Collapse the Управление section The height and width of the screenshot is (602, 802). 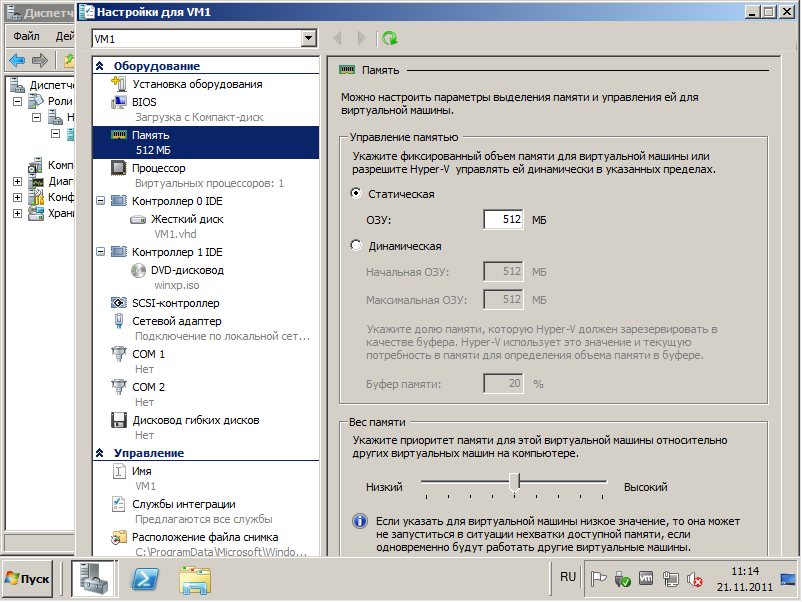pos(100,453)
